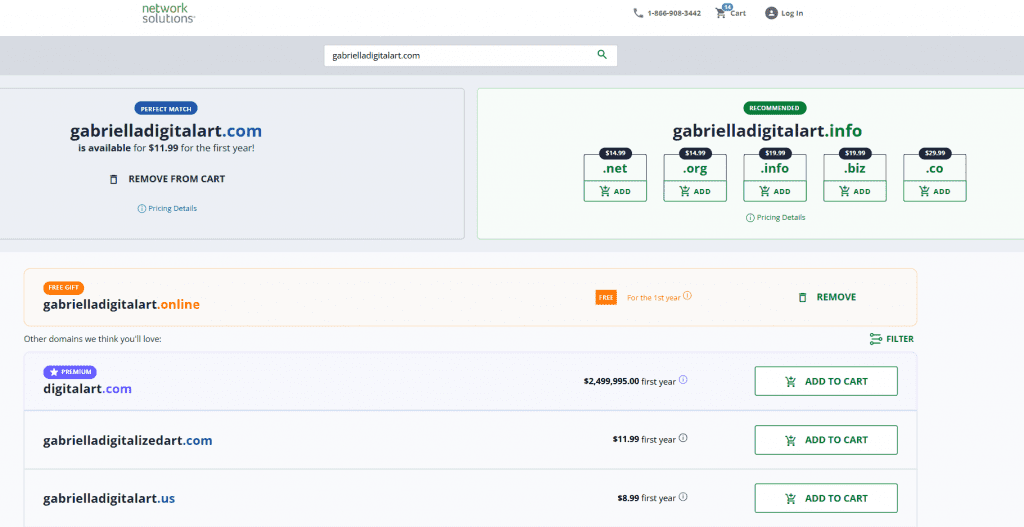Click 'is available for $11.99' text
This screenshot has height=527, width=1024.
coord(128,148)
